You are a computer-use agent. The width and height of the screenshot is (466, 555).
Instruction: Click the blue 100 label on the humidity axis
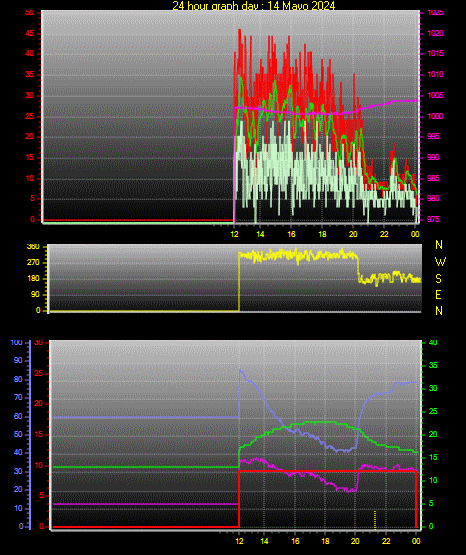tap(17, 343)
